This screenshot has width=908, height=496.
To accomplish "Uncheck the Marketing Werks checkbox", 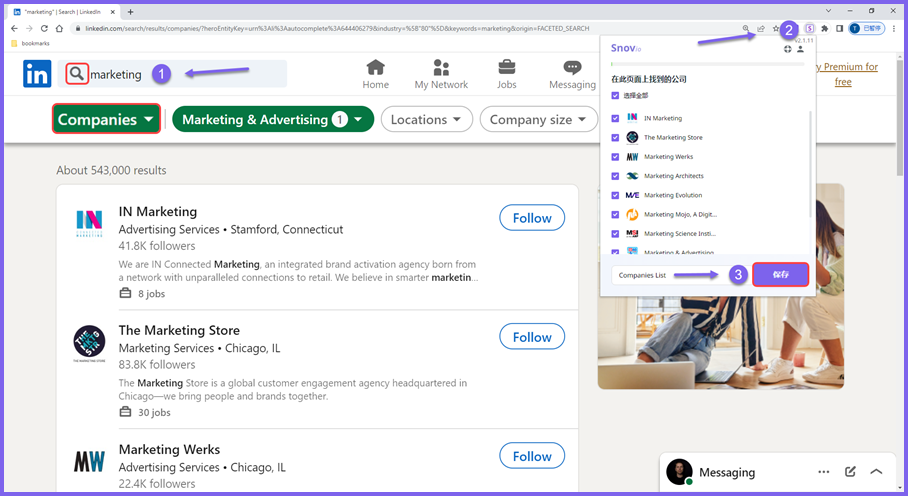I will click(x=615, y=157).
